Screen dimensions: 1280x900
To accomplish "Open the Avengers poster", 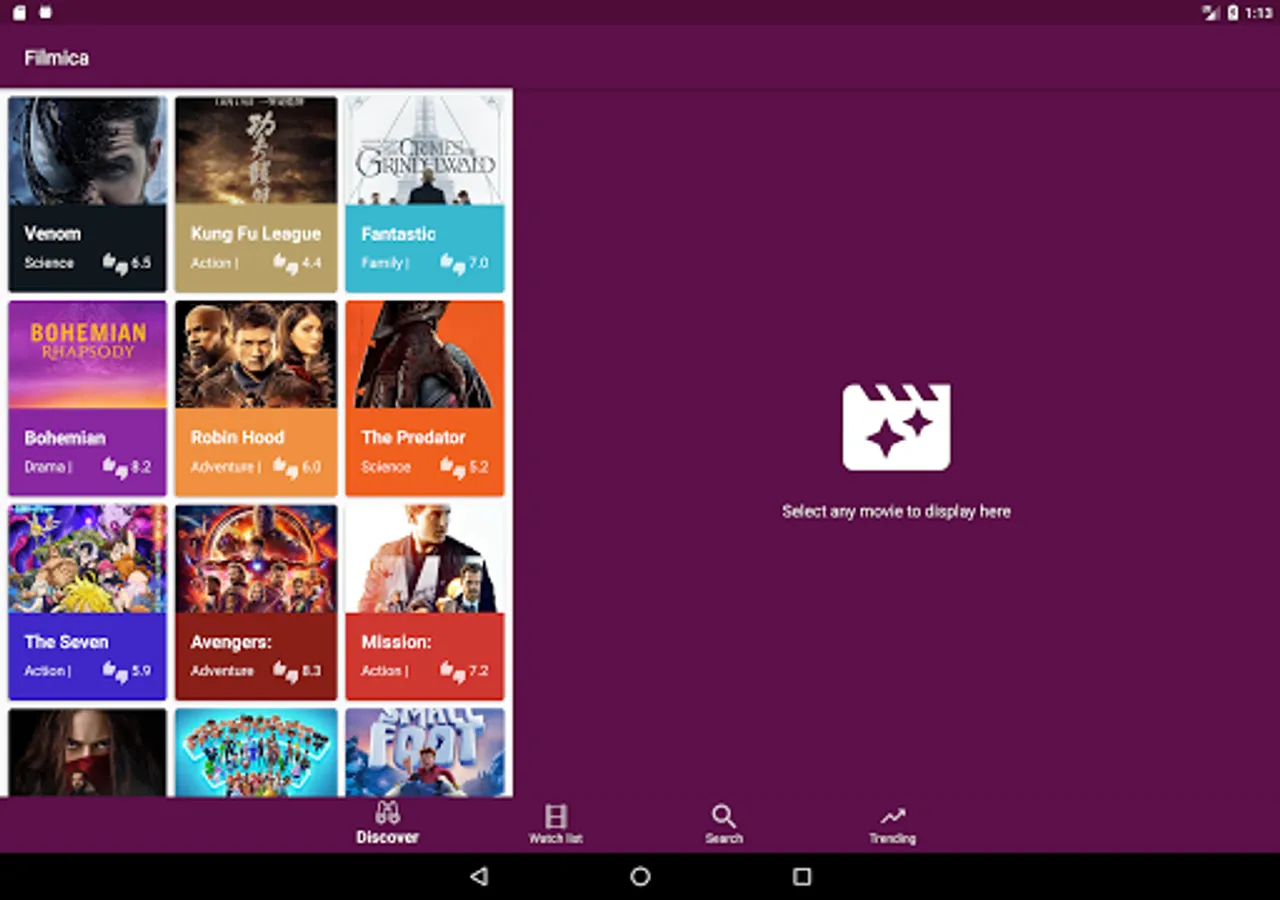I will 256,559.
